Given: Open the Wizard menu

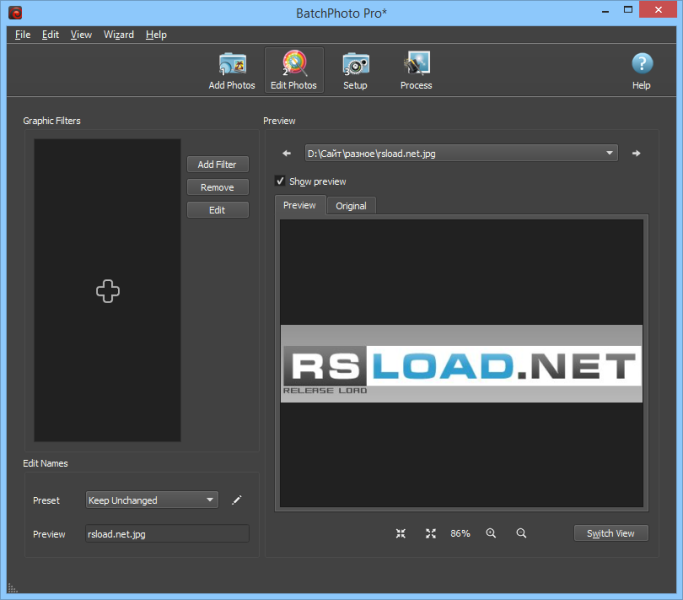Looking at the screenshot, I should pos(118,34).
